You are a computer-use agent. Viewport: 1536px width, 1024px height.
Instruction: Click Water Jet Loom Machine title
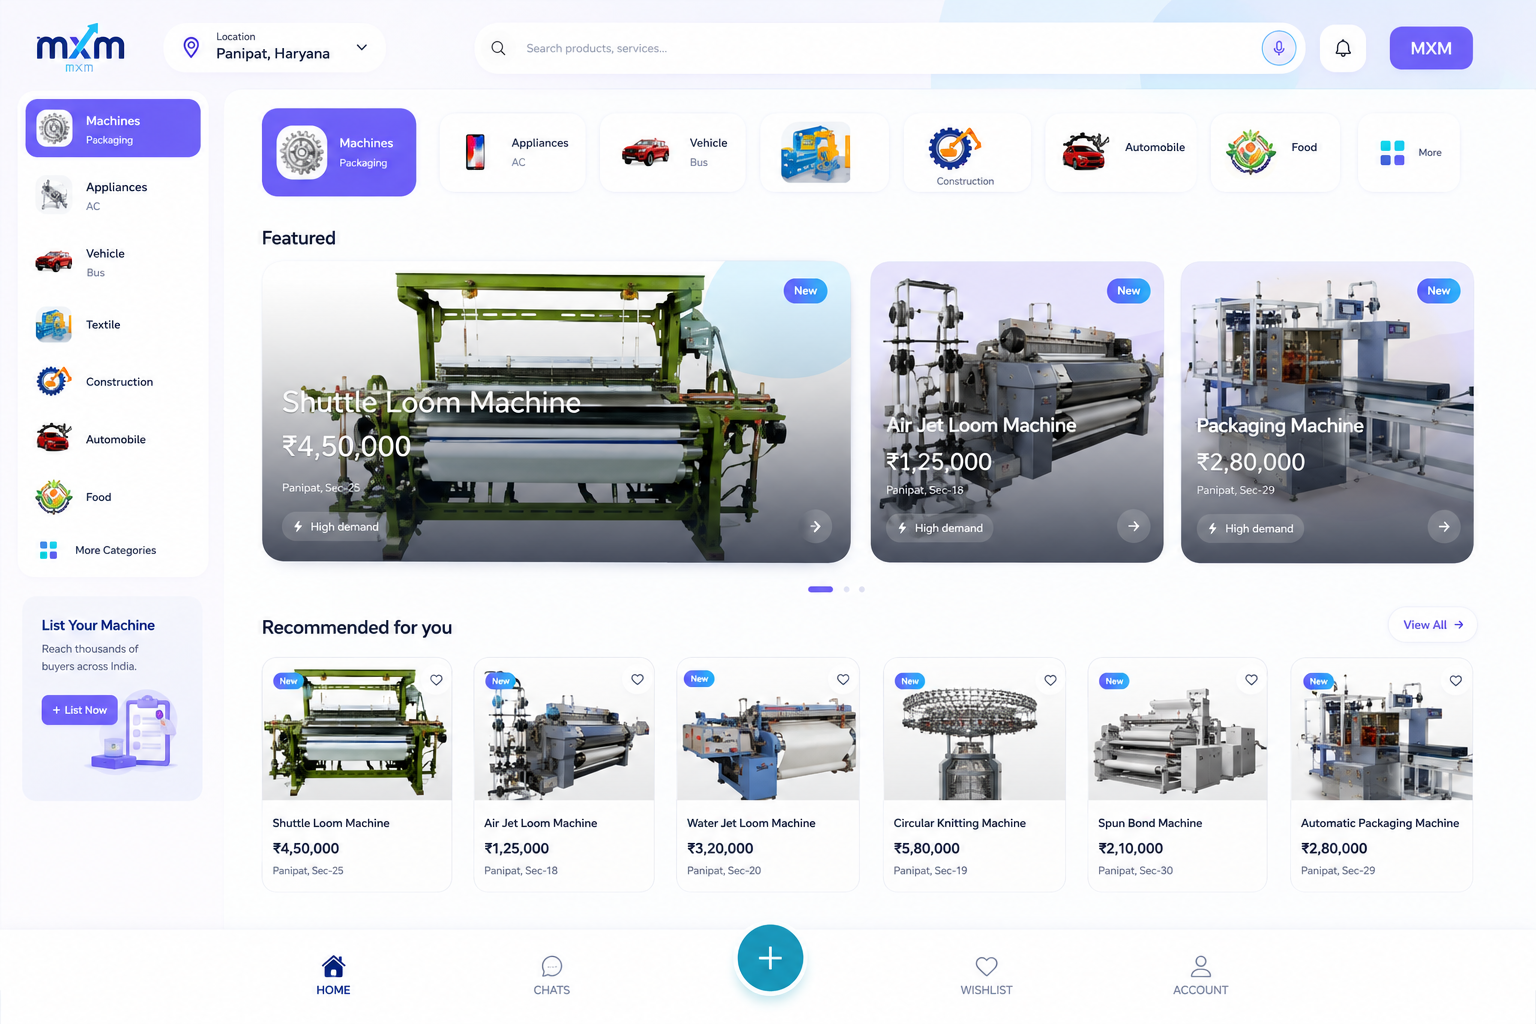[x=751, y=823]
